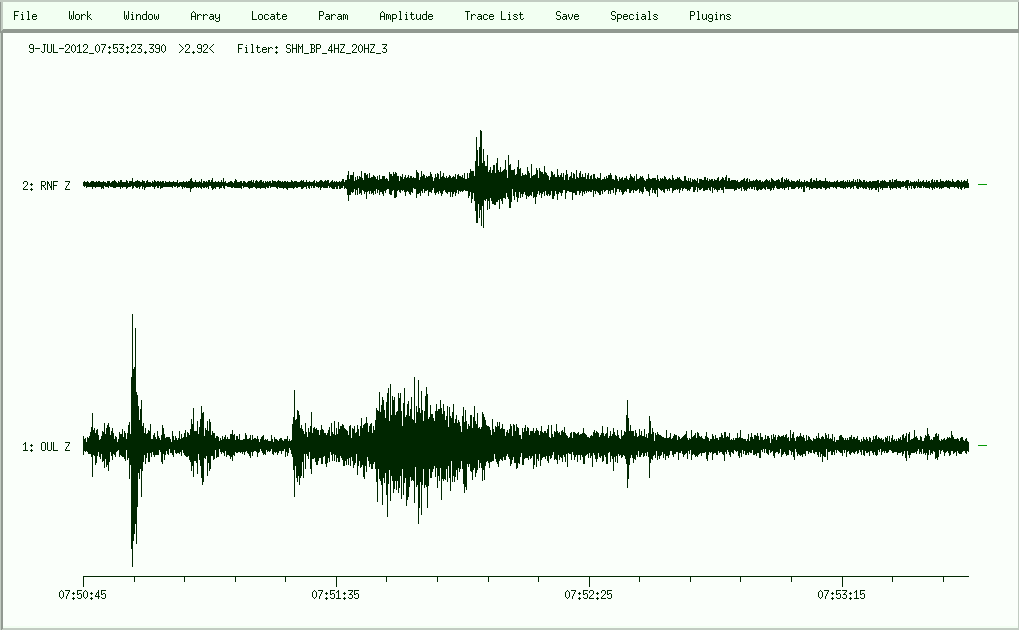Click the dash marker right of OUL trace
This screenshot has width=1019, height=630.
(982, 446)
